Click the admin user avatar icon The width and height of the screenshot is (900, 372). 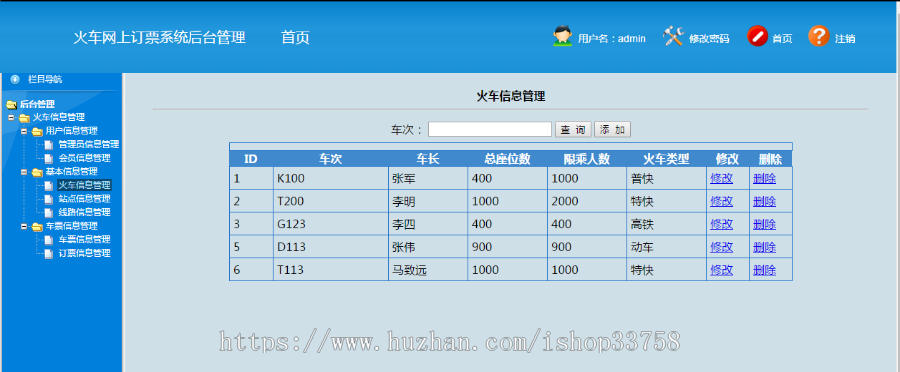point(562,36)
